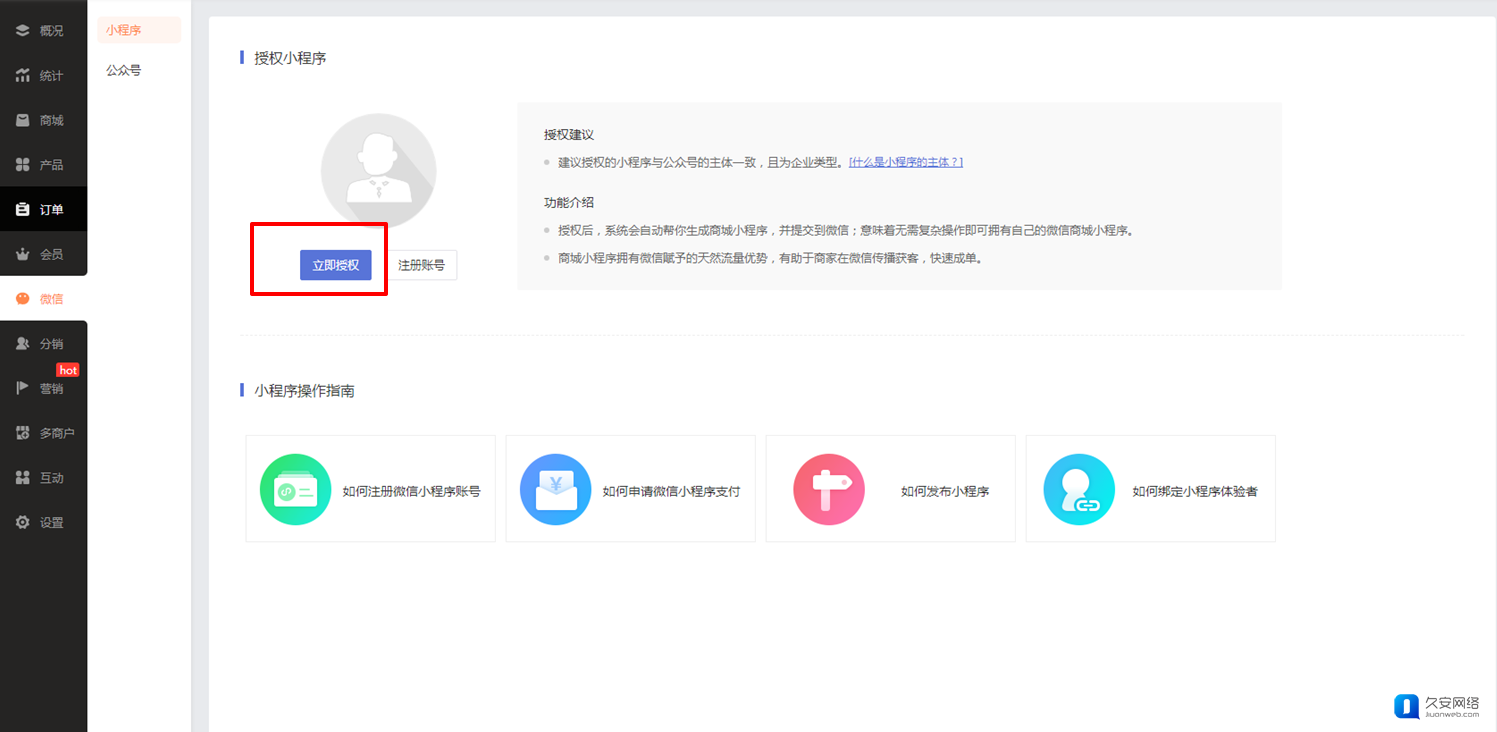Click the 互动 interaction icon
This screenshot has height=732, width=1497.
click(x=22, y=478)
